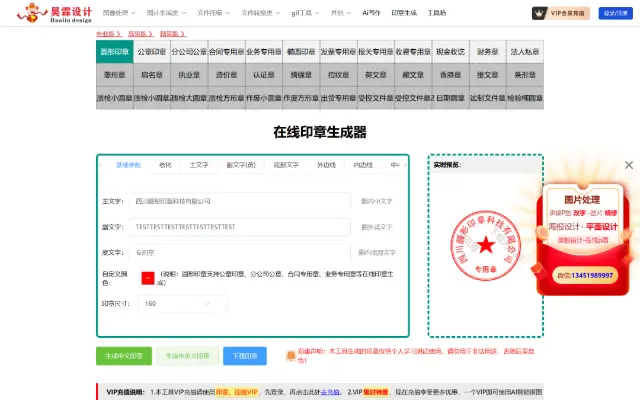Click the 生成中英文印章 button
Viewport: 640px width, 400px height.
[x=187, y=356]
